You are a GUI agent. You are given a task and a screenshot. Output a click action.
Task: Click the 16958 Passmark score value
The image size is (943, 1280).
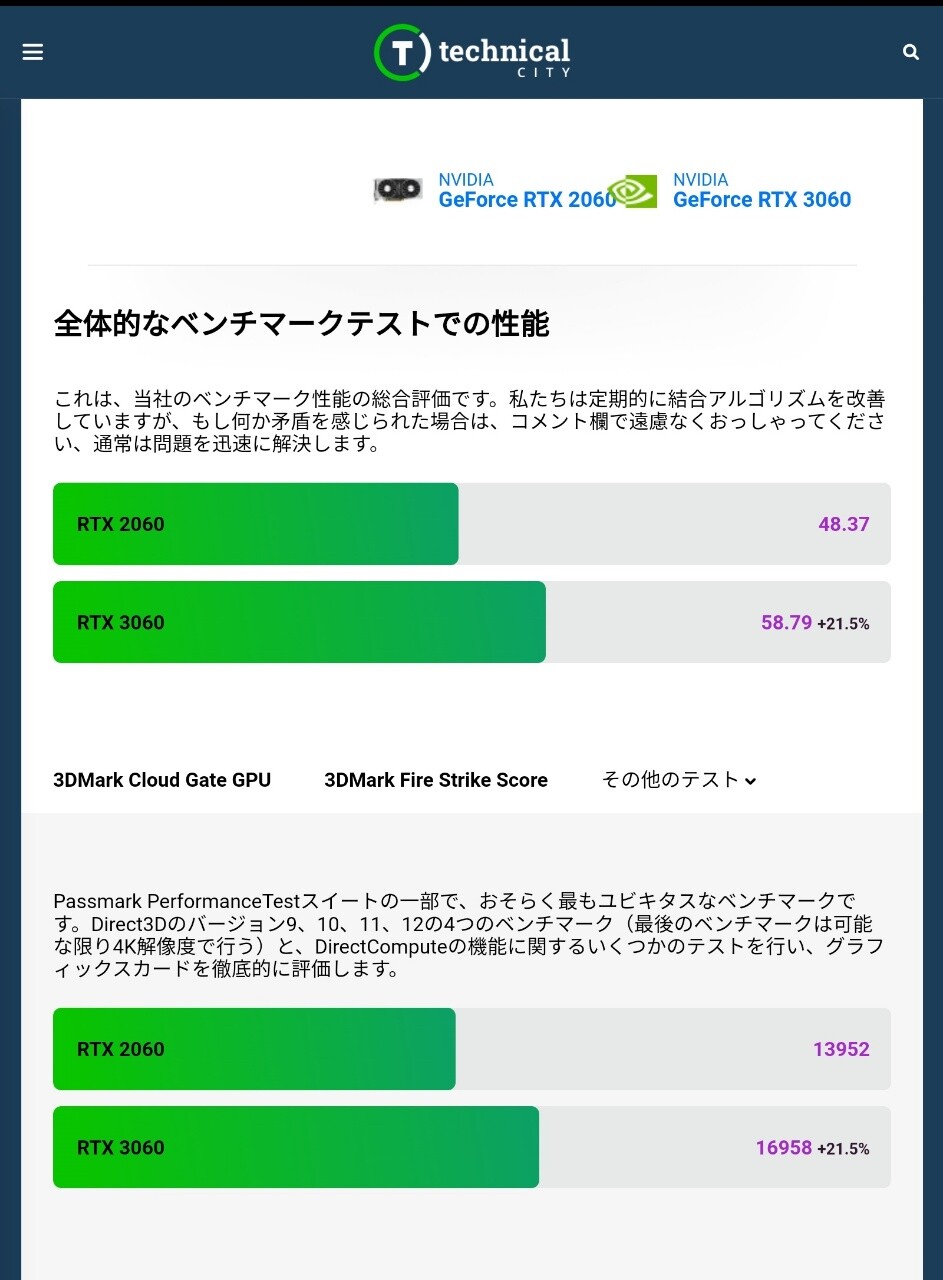(x=783, y=1147)
